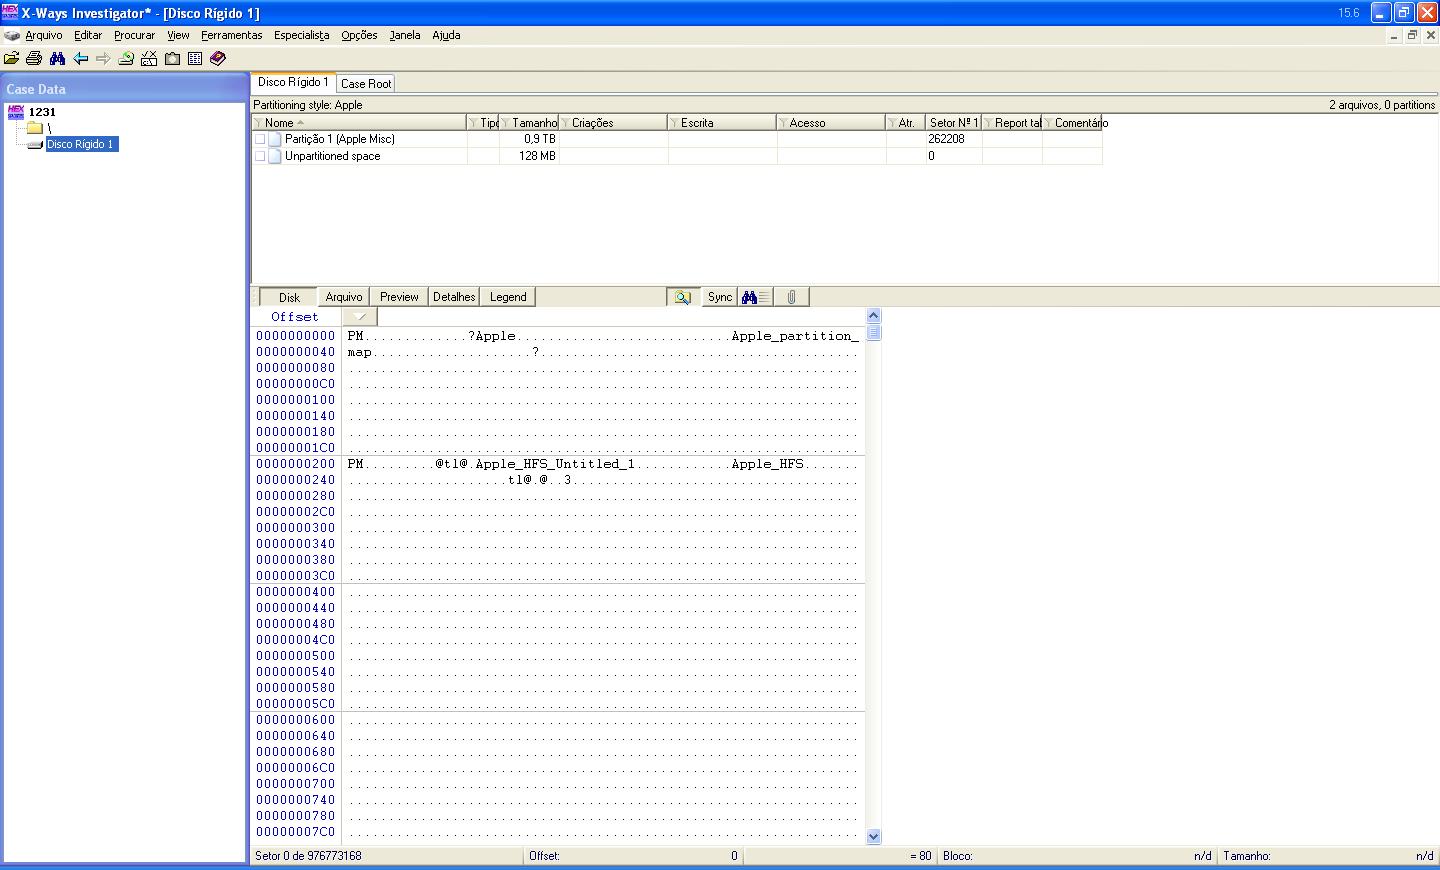Click filter funnel in Escrita column header
Image resolution: width=1440 pixels, height=870 pixels.
click(674, 123)
